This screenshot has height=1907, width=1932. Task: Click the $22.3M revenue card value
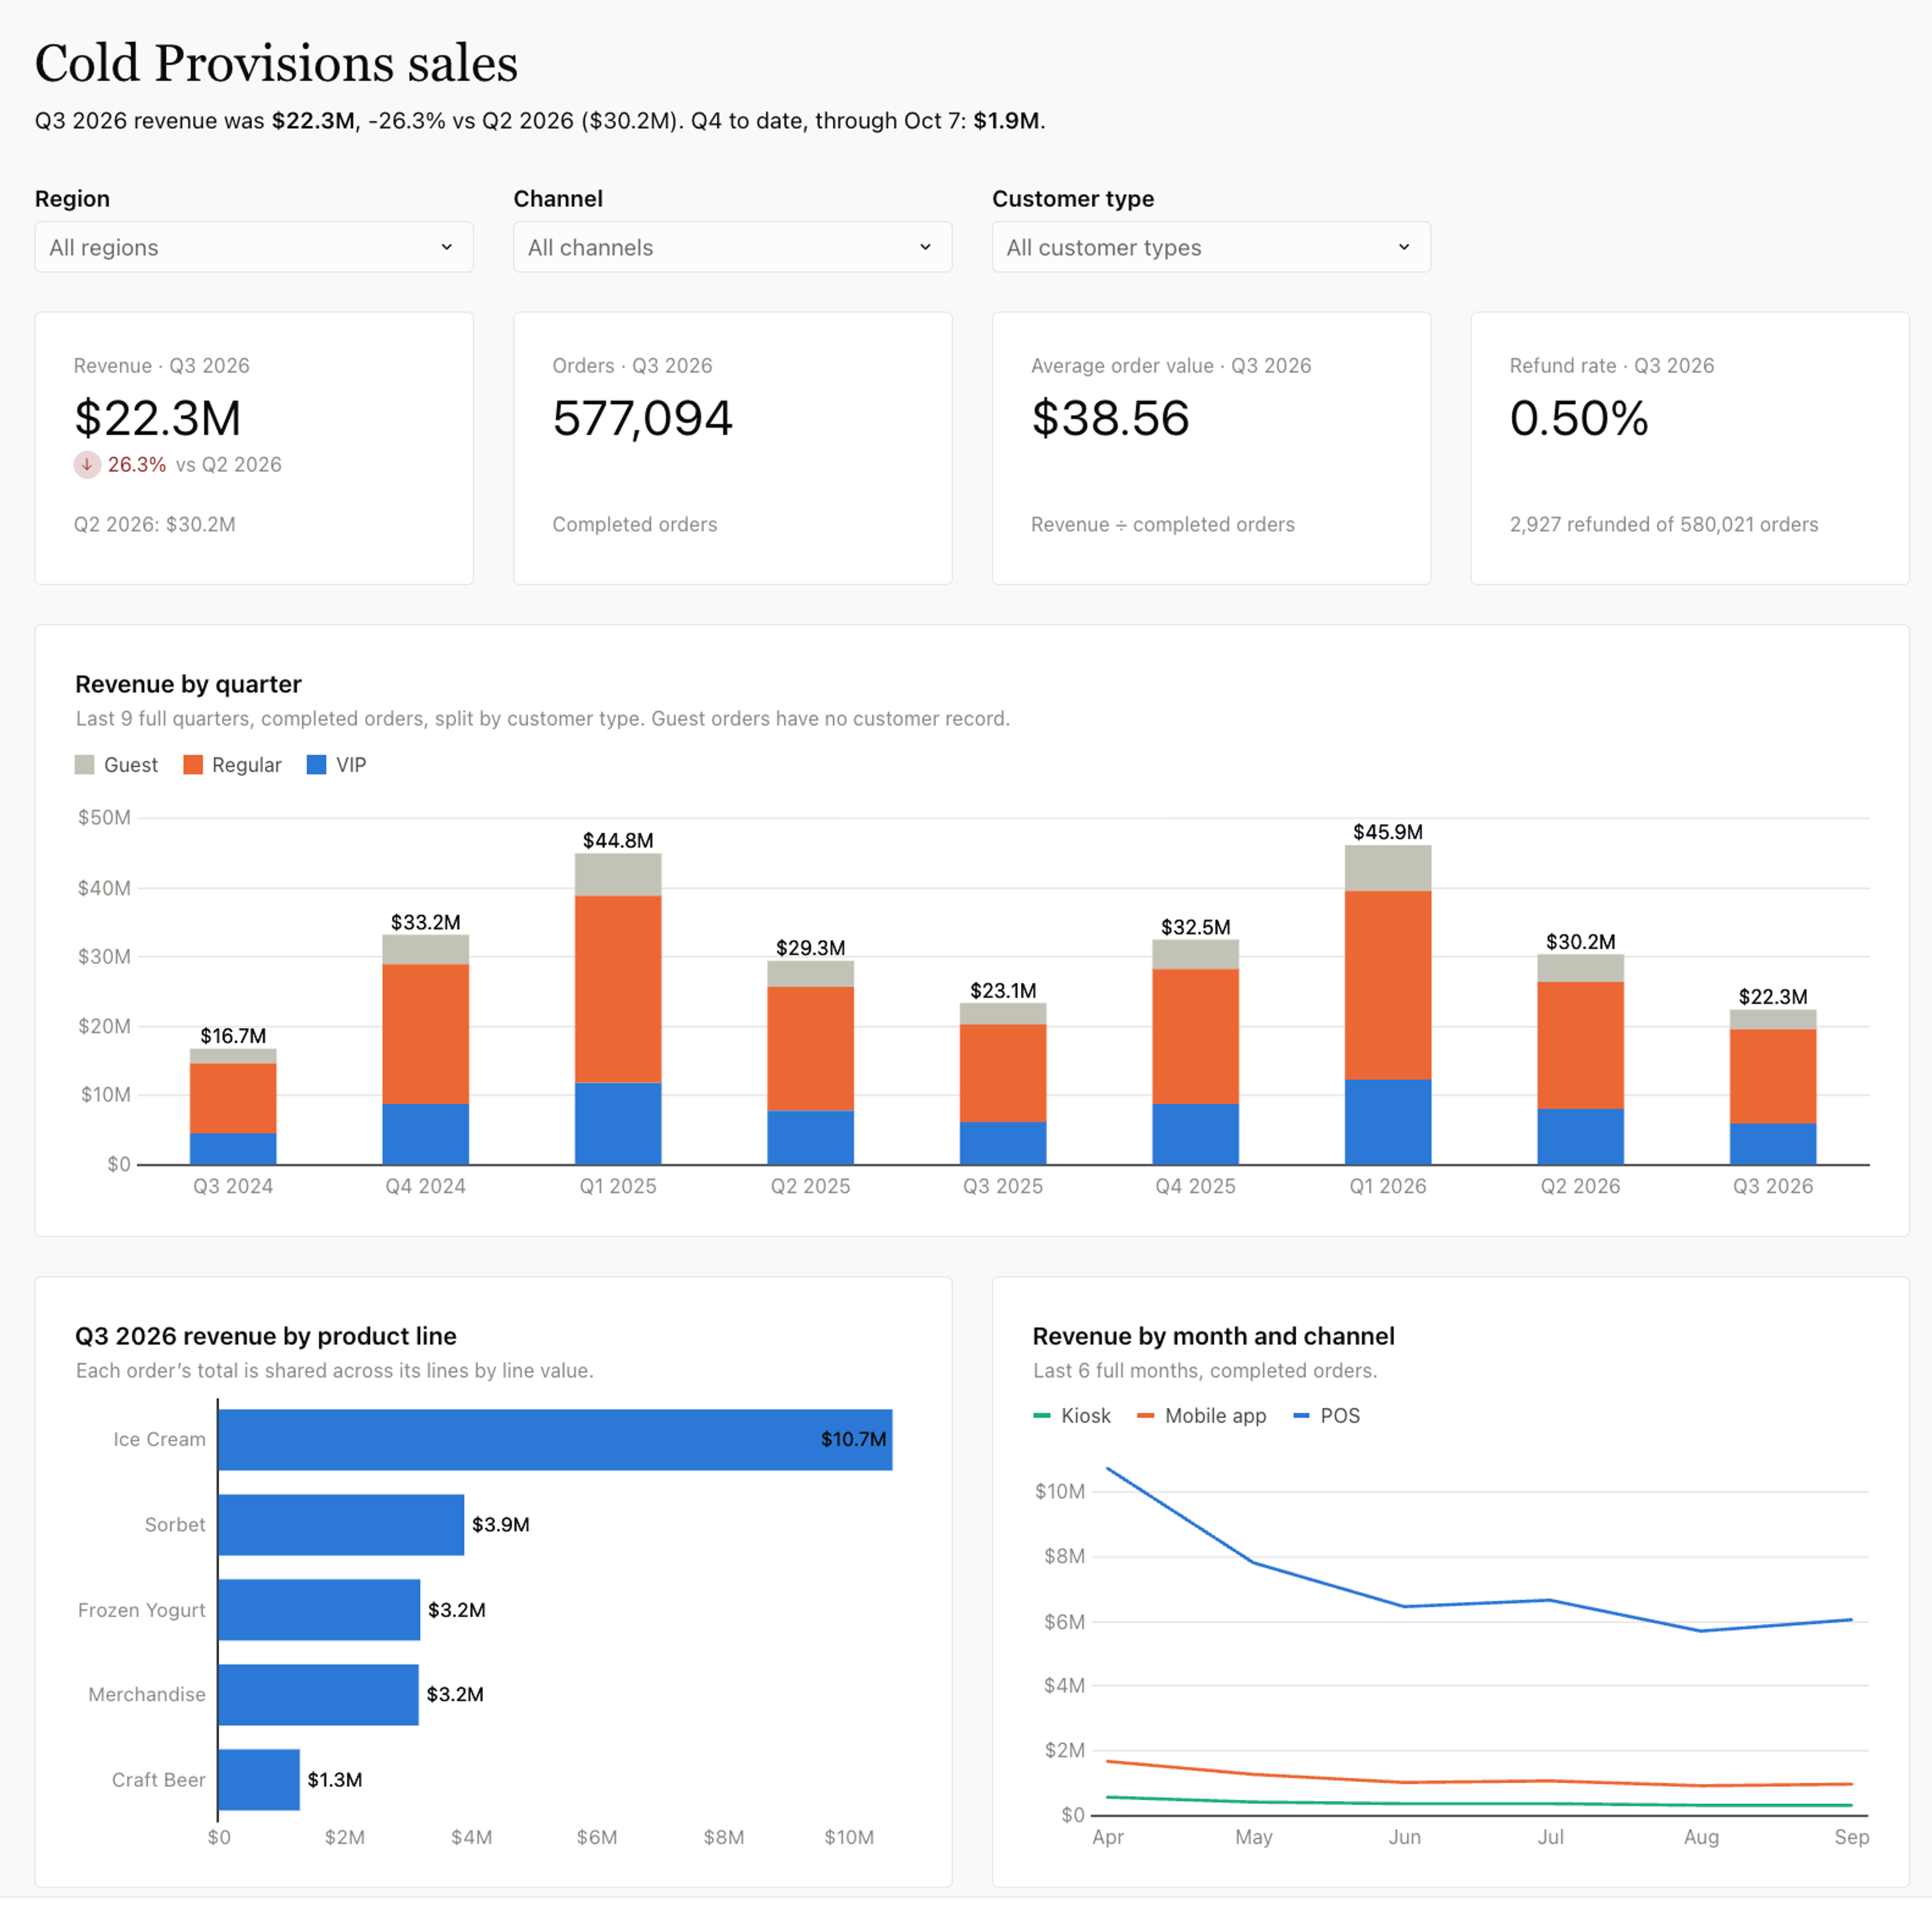pyautogui.click(x=158, y=418)
